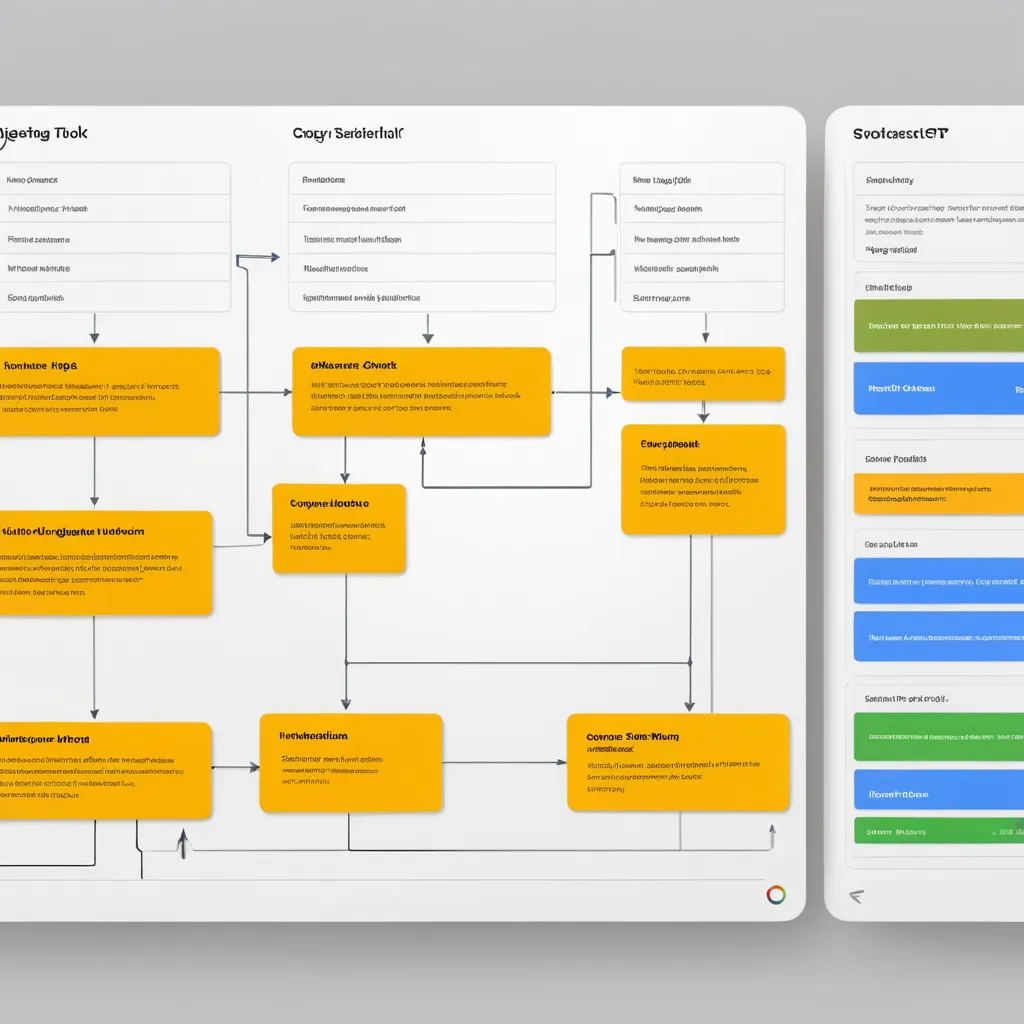Select the yellow 'Ilocteheatiom' flowchart node

point(351,763)
